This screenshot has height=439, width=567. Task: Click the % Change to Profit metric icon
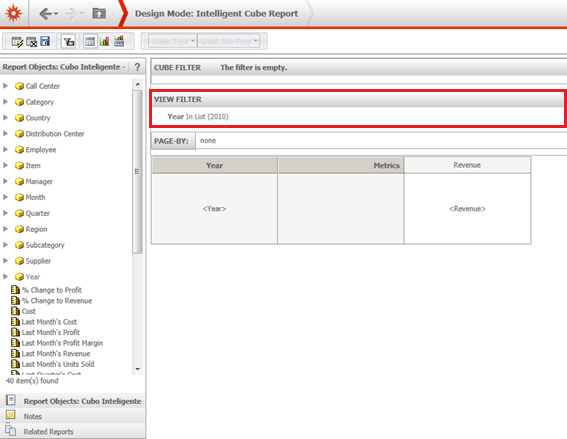coord(15,290)
